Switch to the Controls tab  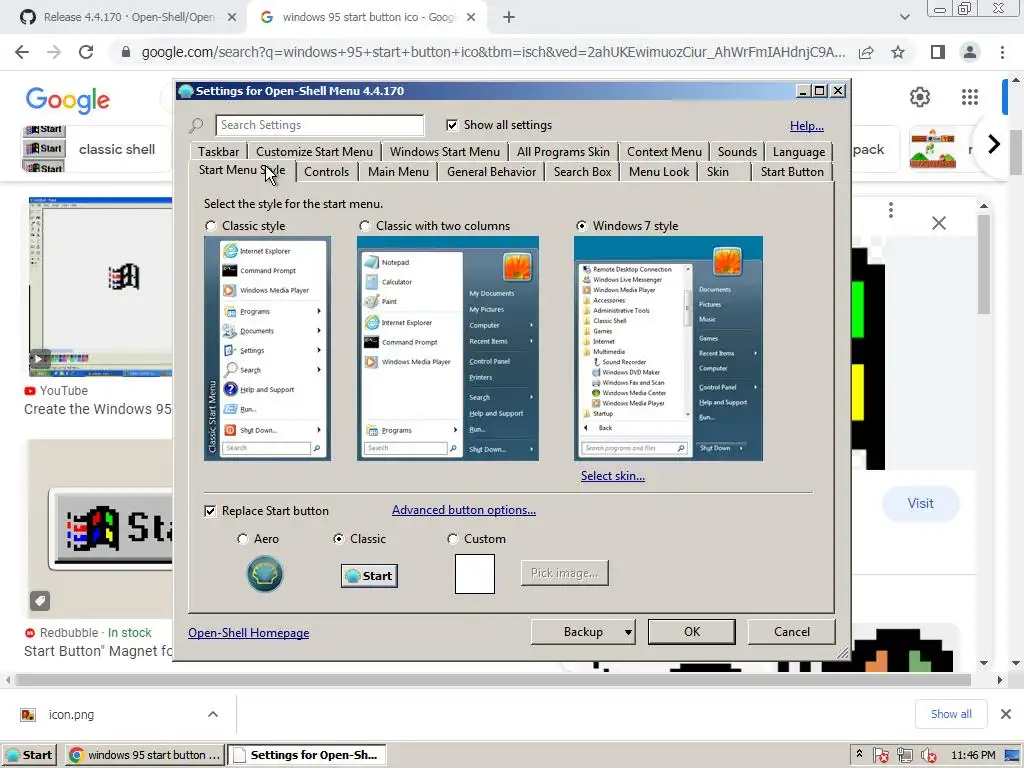[x=326, y=172]
